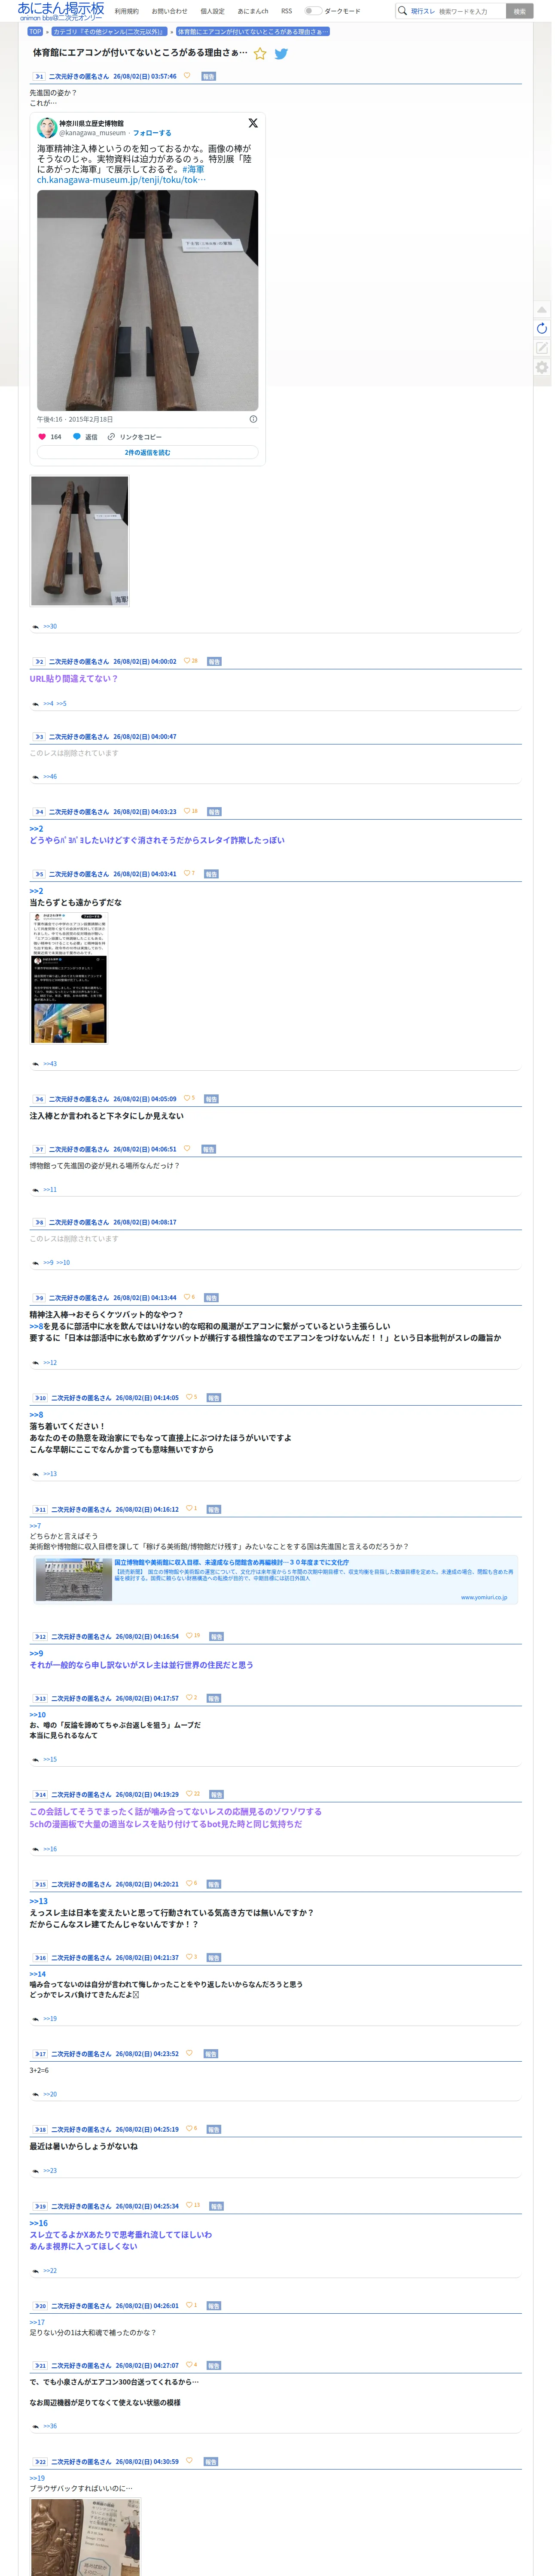
Task: Click the search magnifier icon in the header
Action: tap(402, 11)
